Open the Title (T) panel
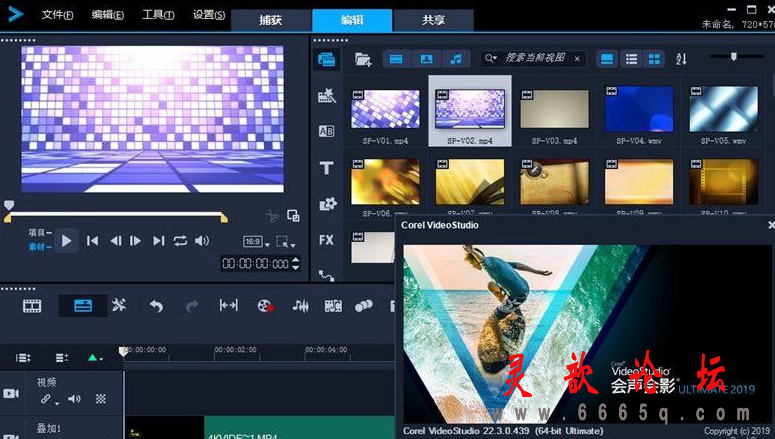 pyautogui.click(x=326, y=168)
